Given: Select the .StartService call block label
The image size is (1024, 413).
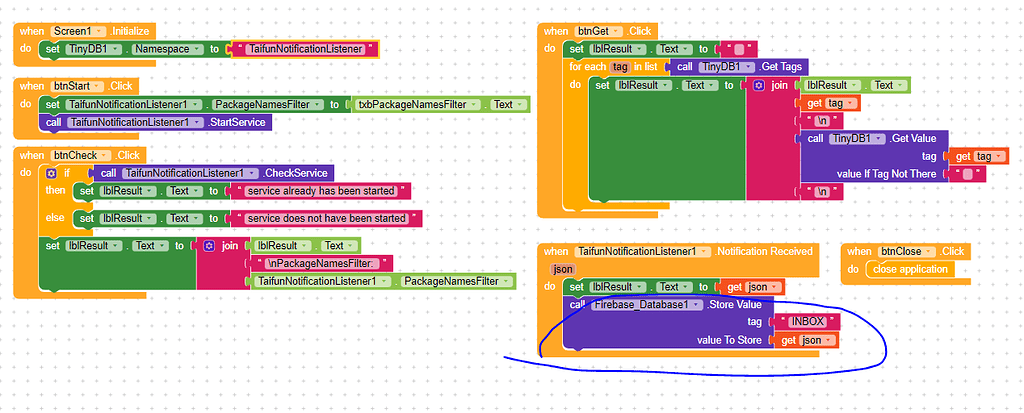Looking at the screenshot, I should [236, 122].
